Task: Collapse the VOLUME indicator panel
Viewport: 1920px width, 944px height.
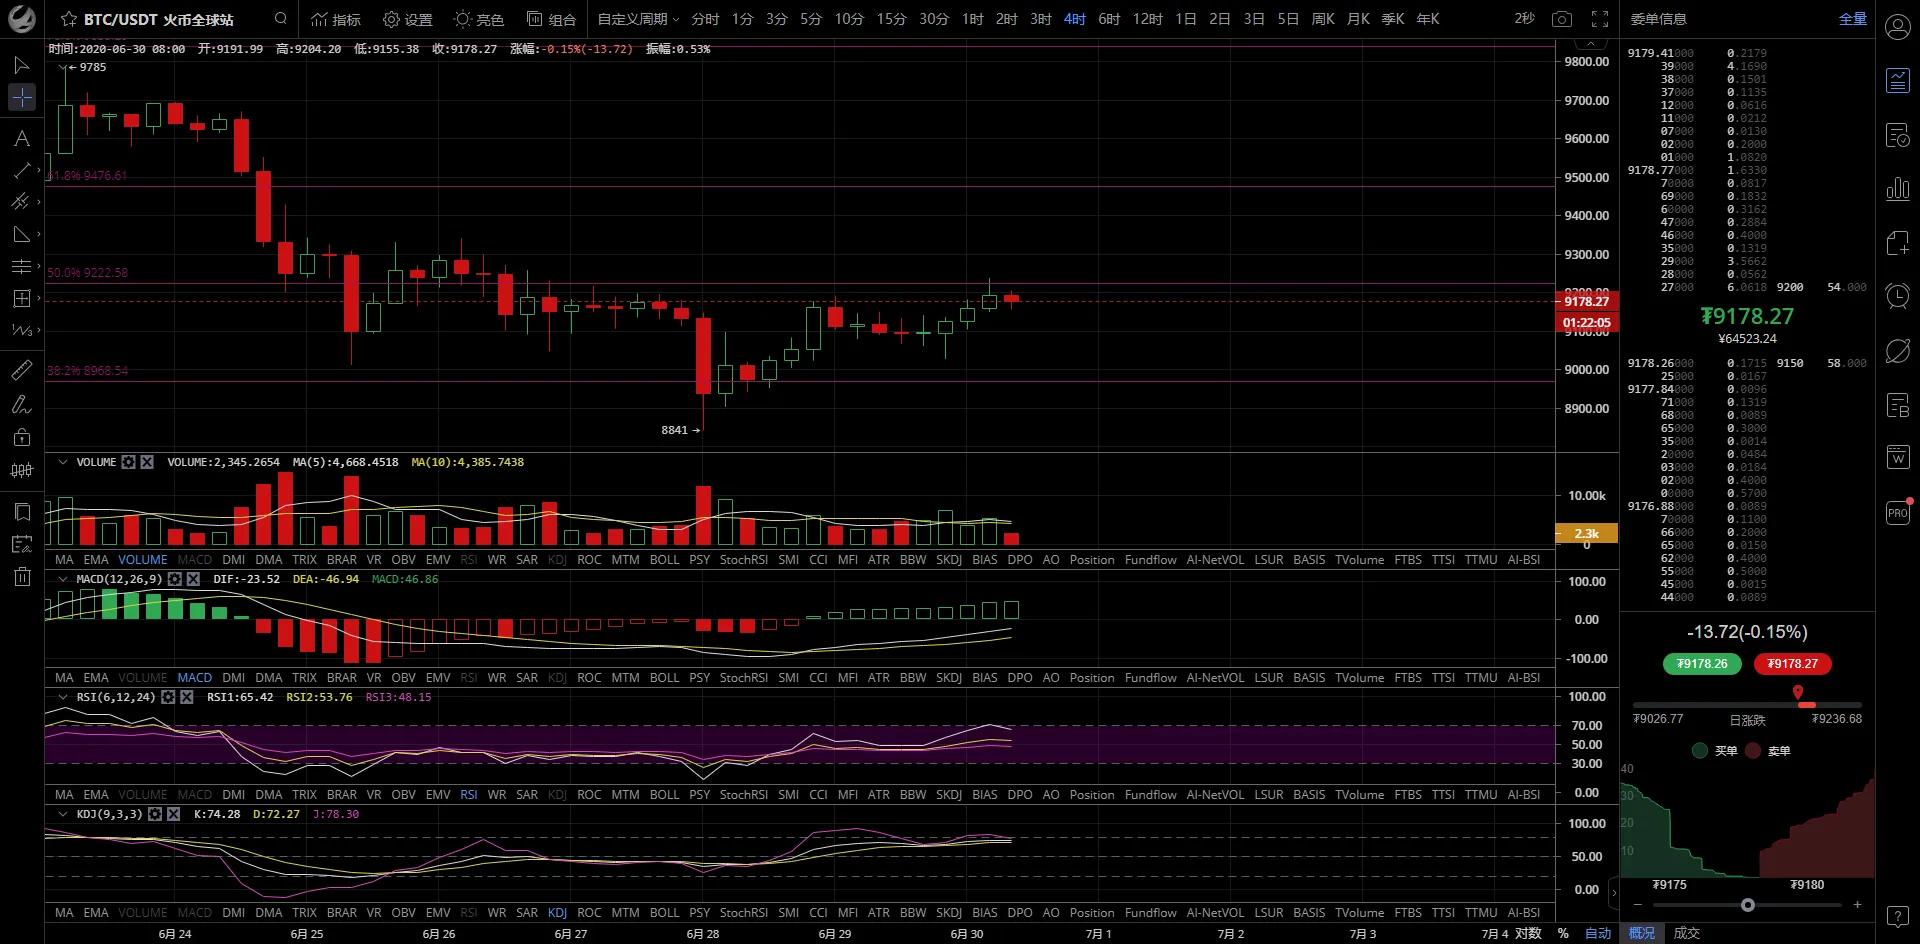Action: click(x=63, y=462)
